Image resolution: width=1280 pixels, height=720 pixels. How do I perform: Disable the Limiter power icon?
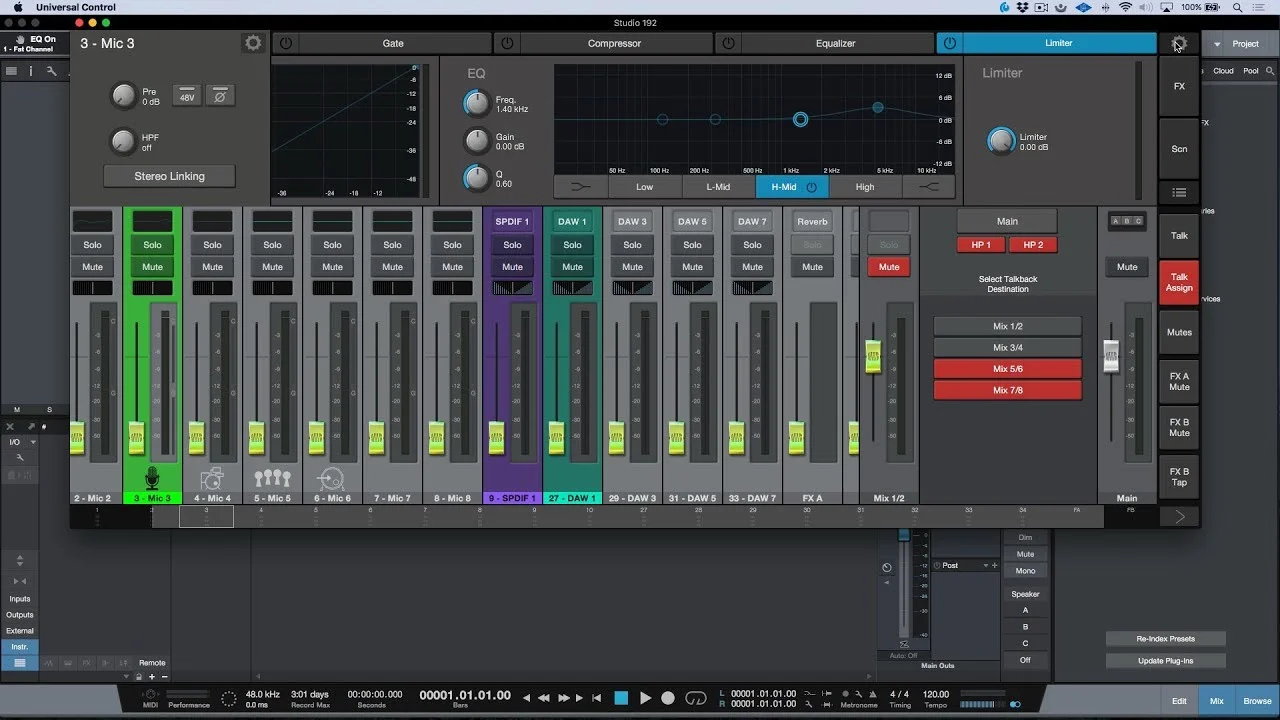pos(949,43)
